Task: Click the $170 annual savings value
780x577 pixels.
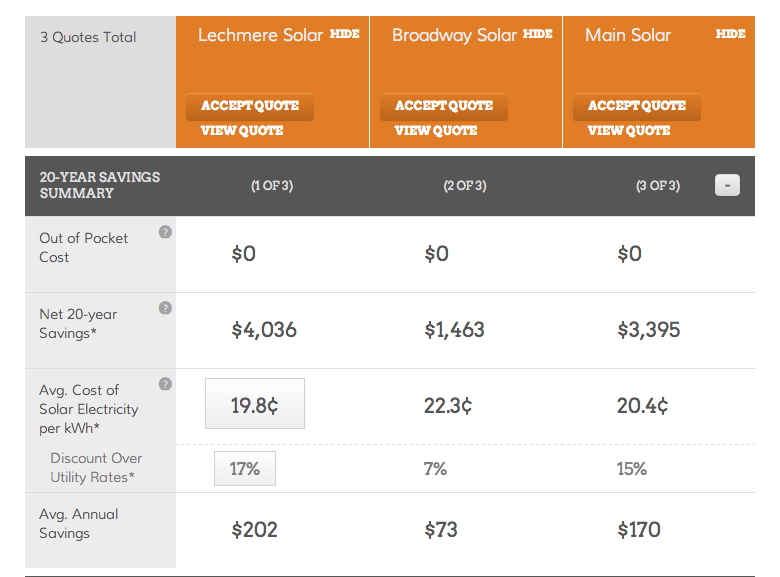Action: pyautogui.click(x=639, y=530)
